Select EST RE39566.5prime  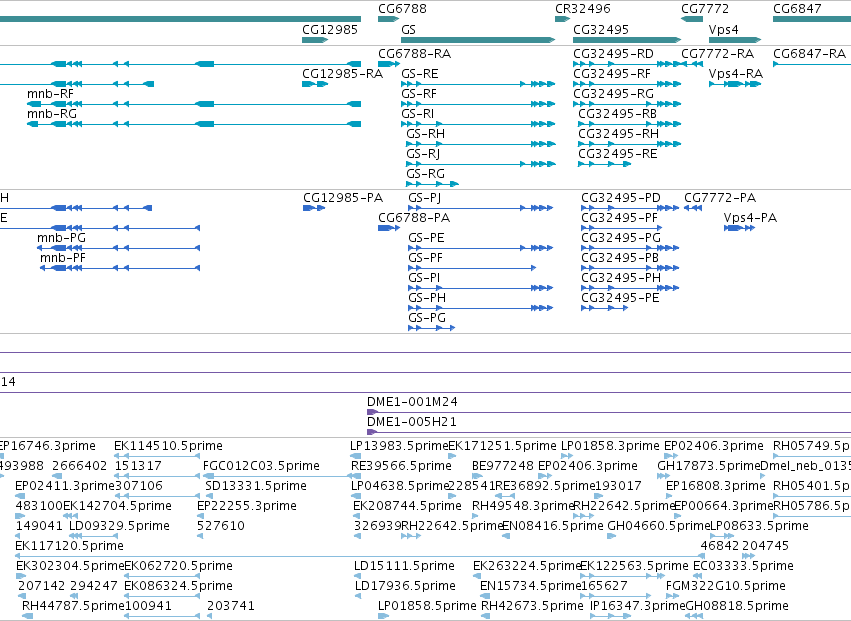[x=356, y=477]
